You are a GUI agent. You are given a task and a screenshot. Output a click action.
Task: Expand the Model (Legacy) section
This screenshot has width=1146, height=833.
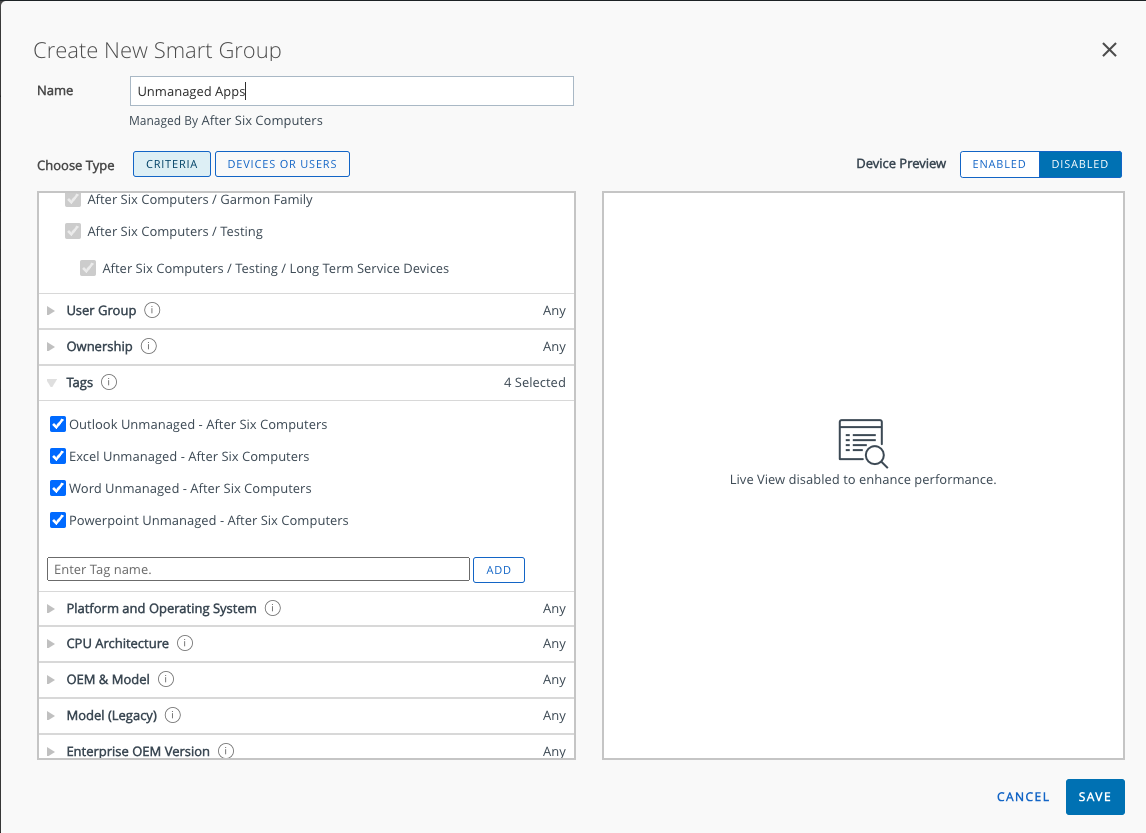(50, 715)
